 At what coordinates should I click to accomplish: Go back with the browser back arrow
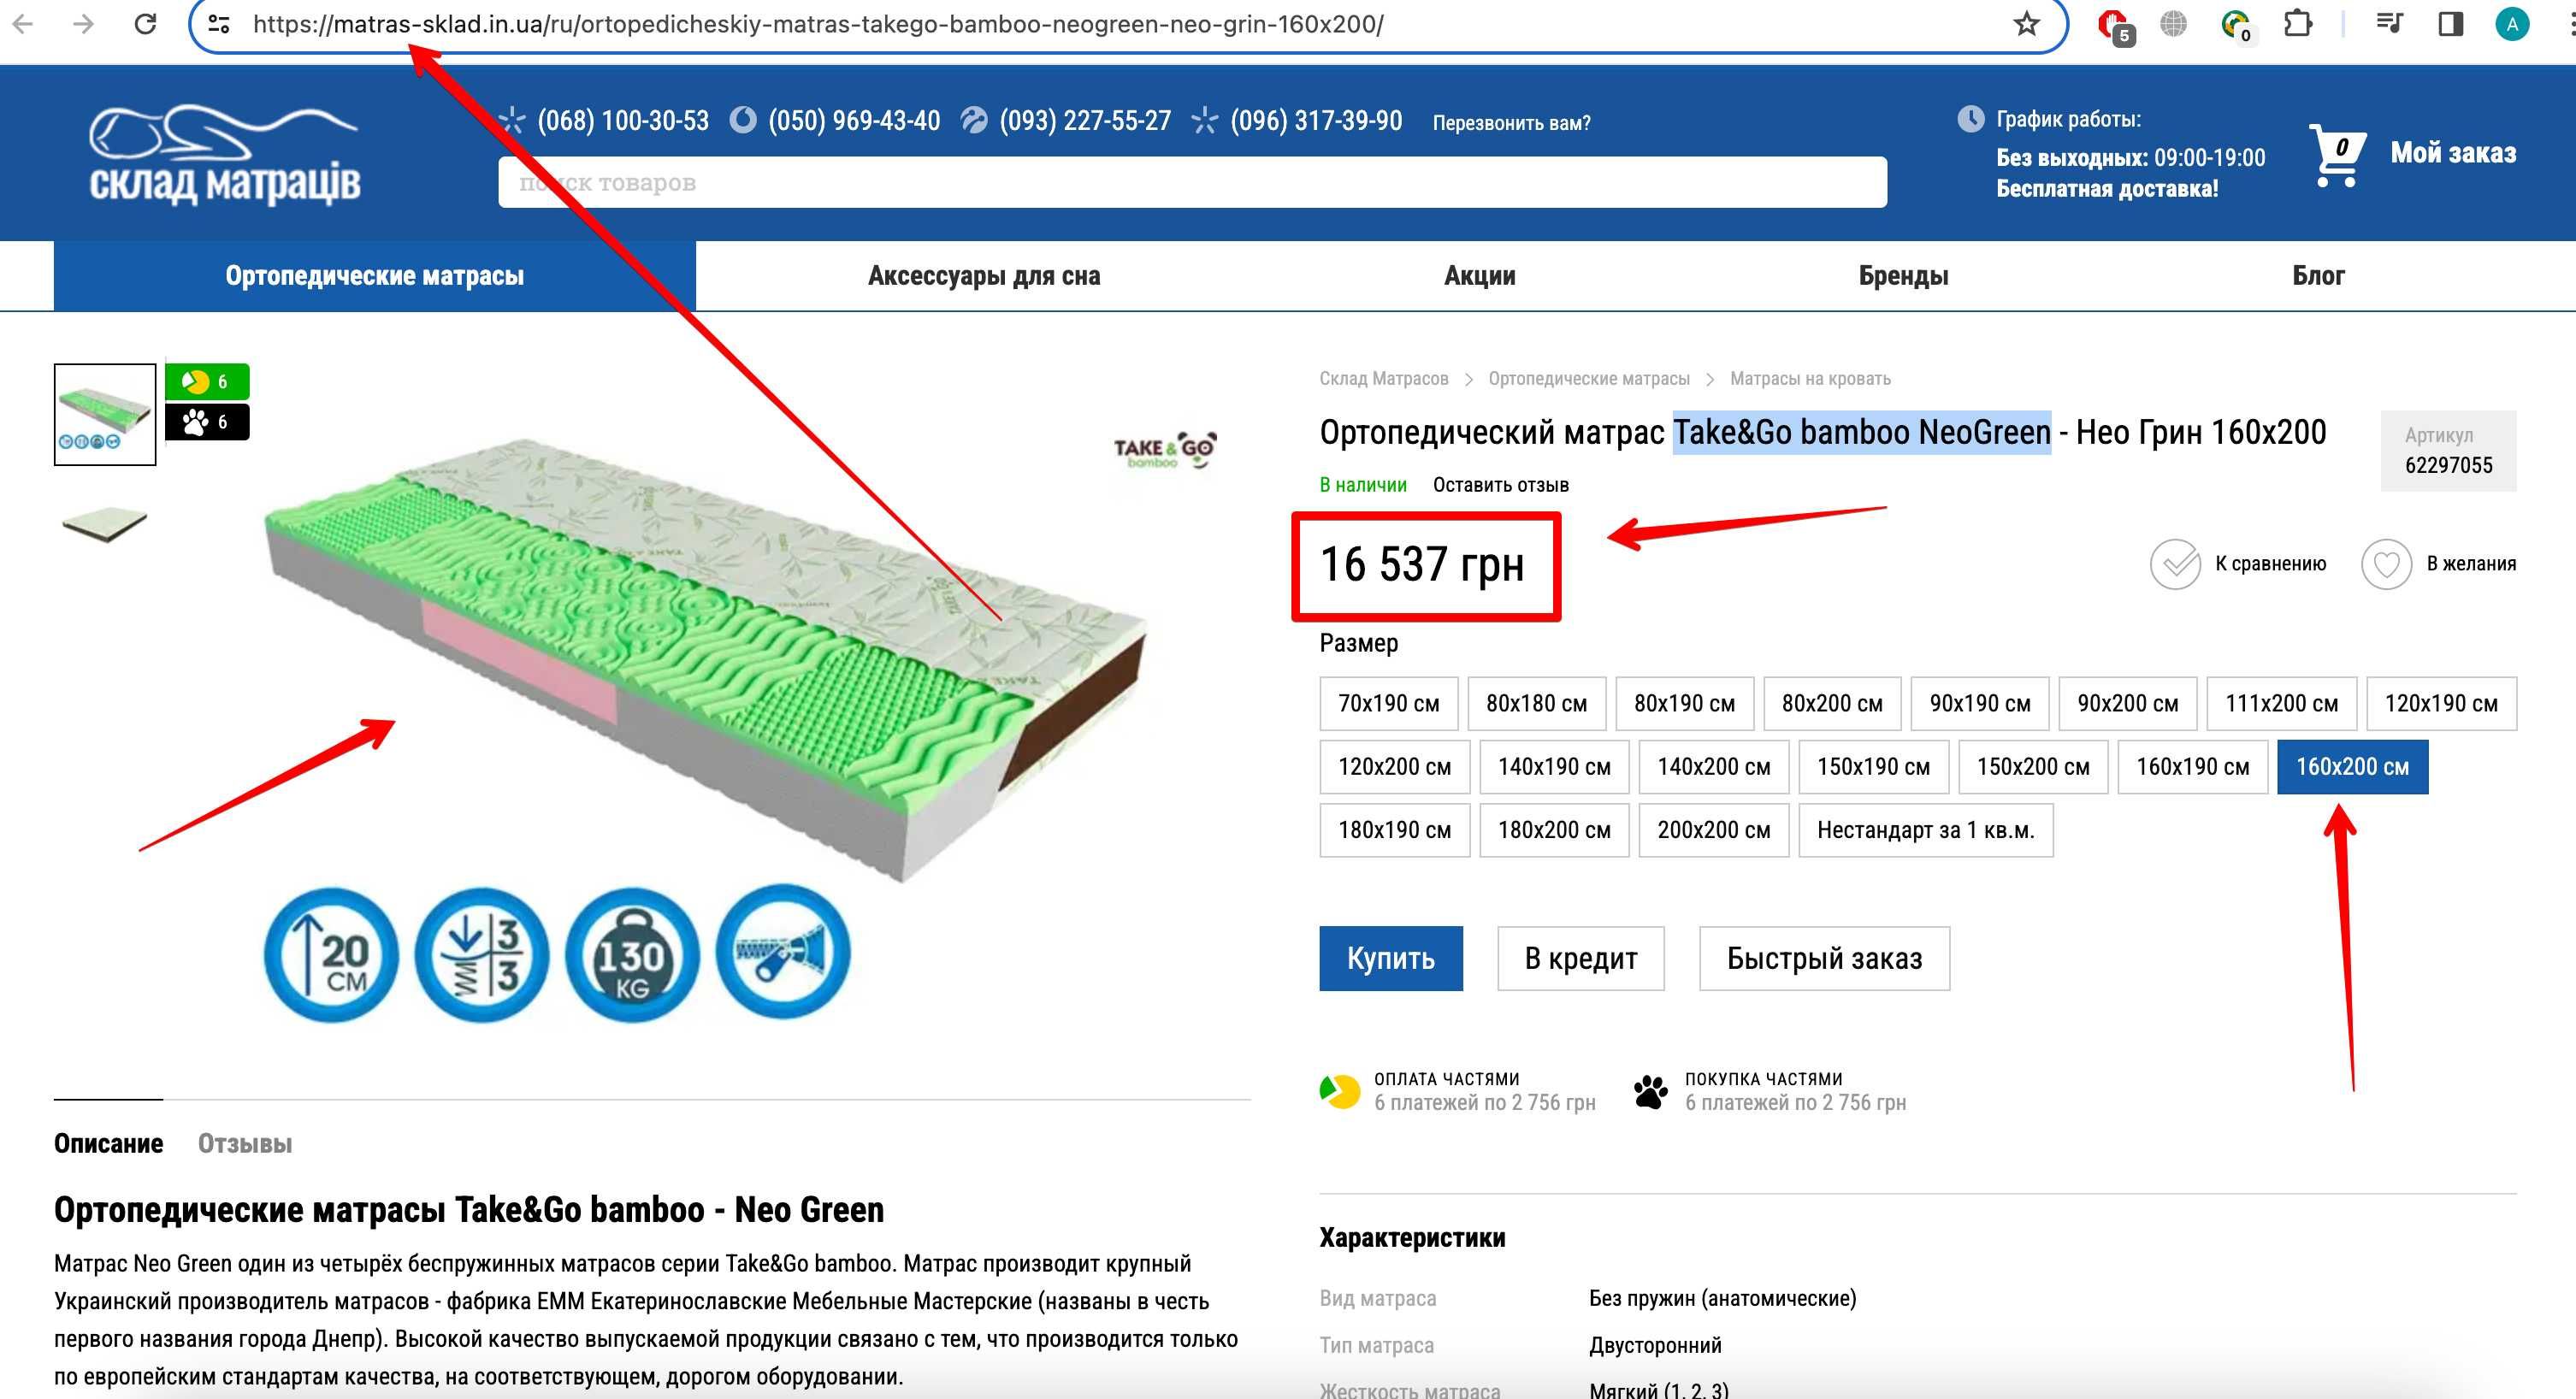[x=22, y=24]
